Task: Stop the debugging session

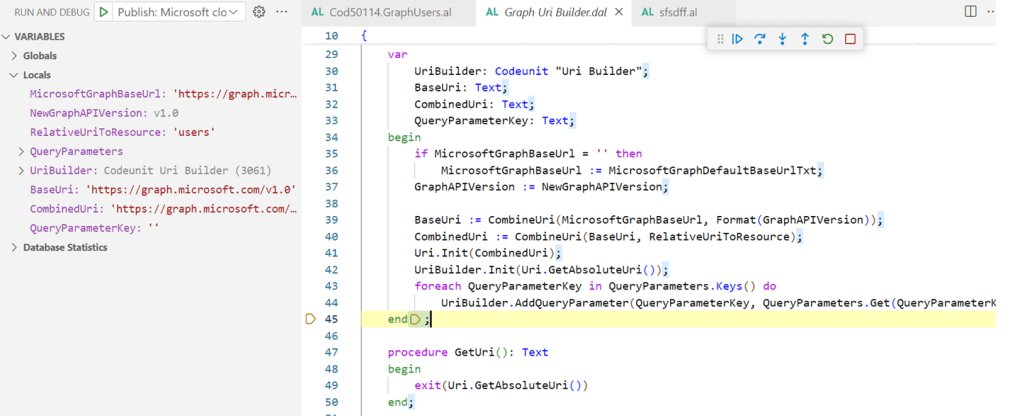Action: (850, 39)
